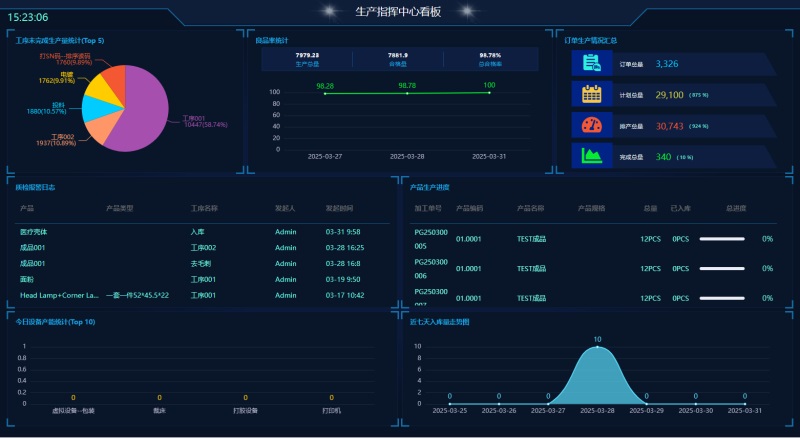Open the 医疗壳体 alarm log row

click(x=34, y=232)
